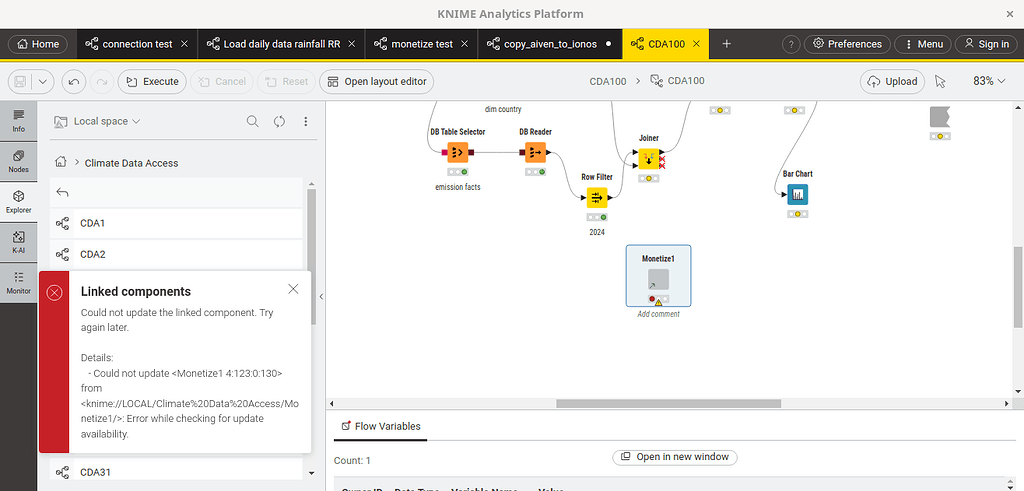Open the Info side panel
The height and width of the screenshot is (491, 1024).
[18, 121]
